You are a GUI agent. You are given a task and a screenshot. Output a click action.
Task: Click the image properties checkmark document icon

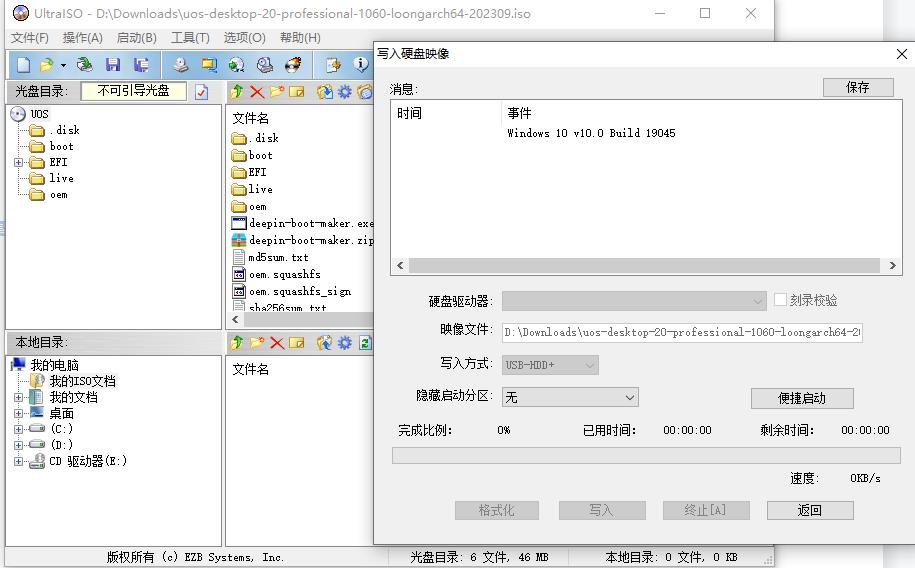point(201,92)
